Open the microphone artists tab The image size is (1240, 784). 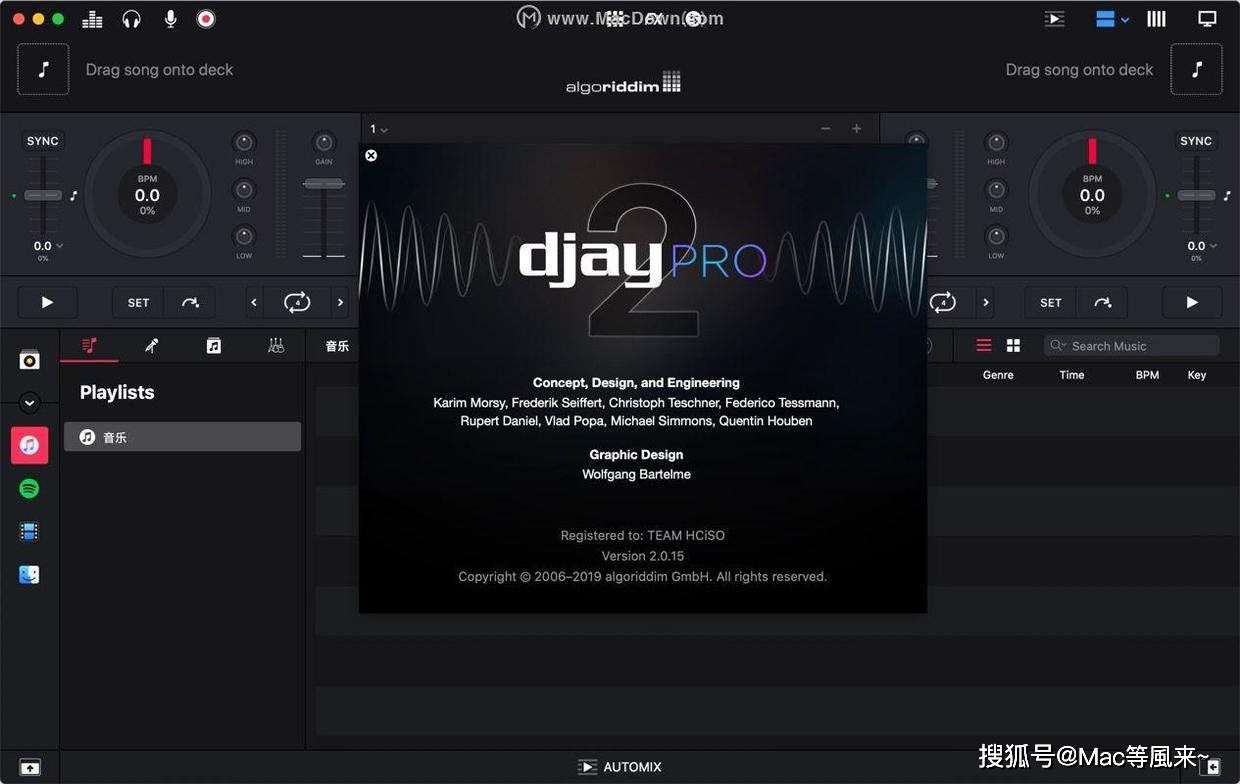tap(152, 346)
